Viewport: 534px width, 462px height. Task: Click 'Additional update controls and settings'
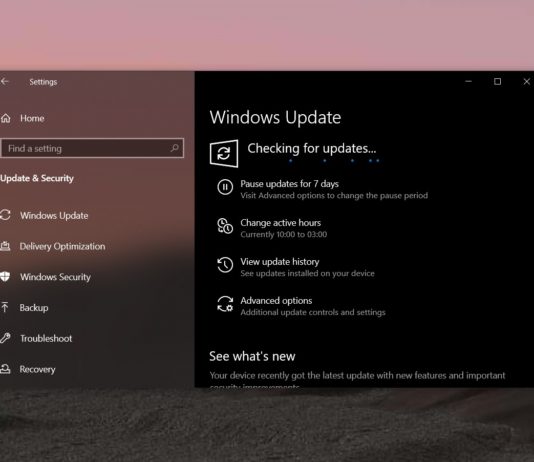pyautogui.click(x=313, y=312)
